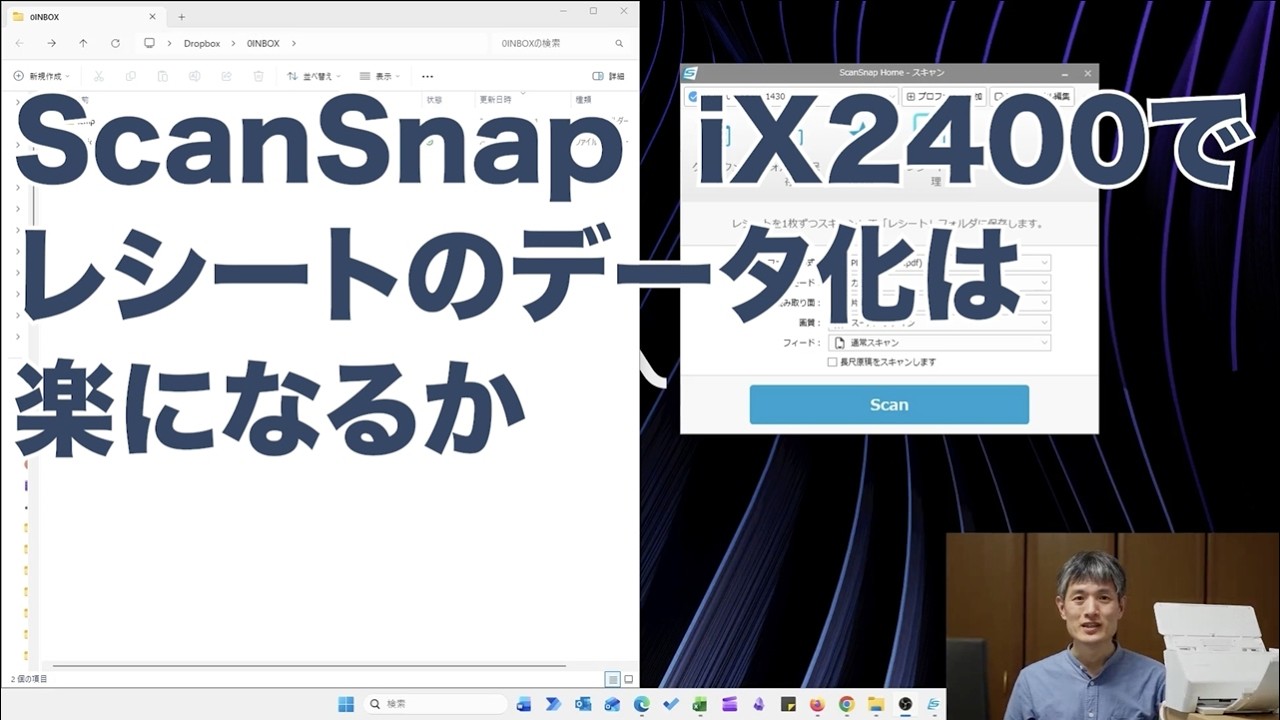Click the Paste icon in Explorer toolbar

[162, 76]
